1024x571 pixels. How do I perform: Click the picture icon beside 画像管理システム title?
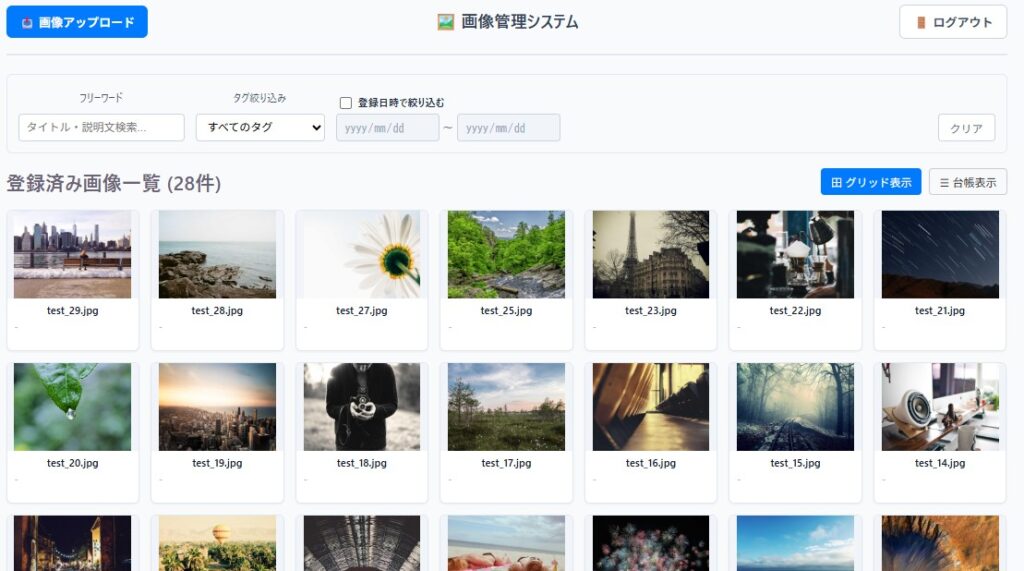445,22
